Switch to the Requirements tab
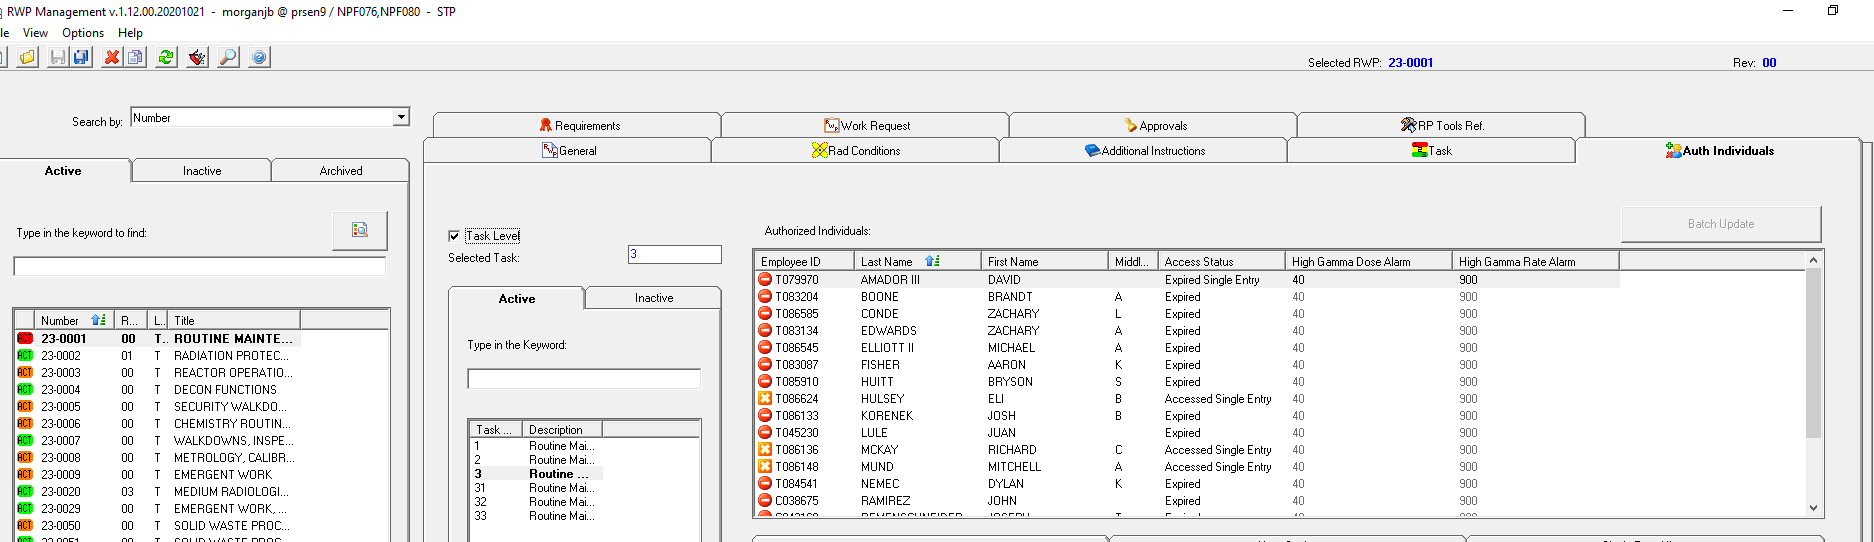 [577, 125]
